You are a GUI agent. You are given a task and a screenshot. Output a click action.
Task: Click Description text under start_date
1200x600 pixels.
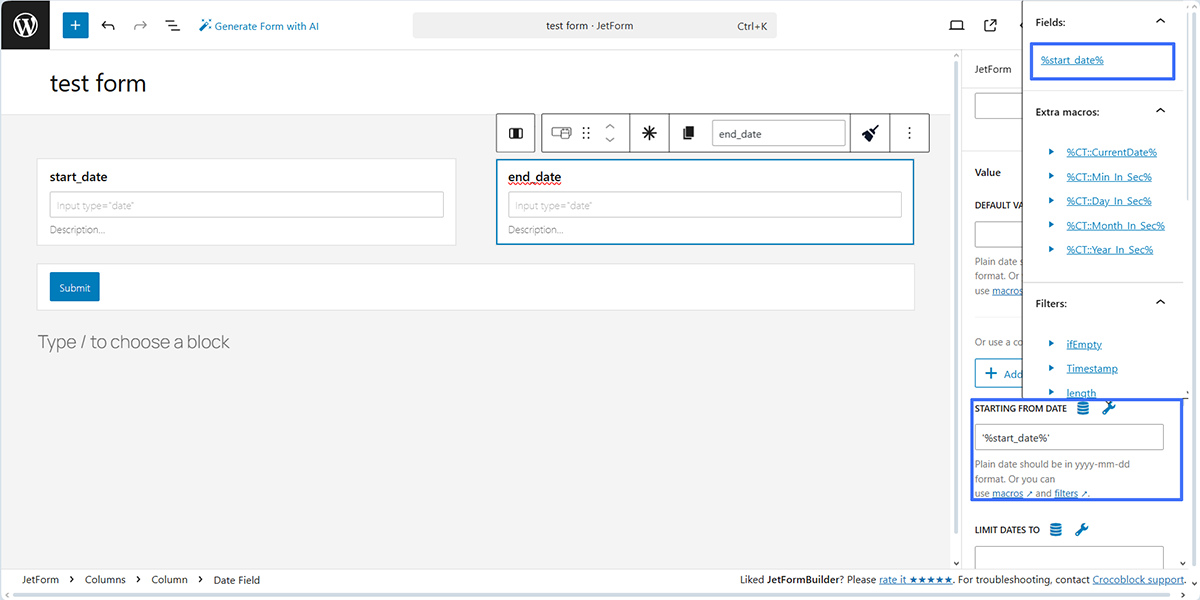pyautogui.click(x=77, y=230)
